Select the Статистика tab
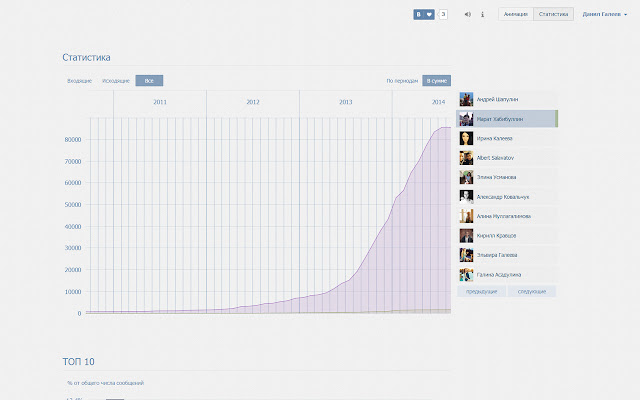 tap(553, 14)
